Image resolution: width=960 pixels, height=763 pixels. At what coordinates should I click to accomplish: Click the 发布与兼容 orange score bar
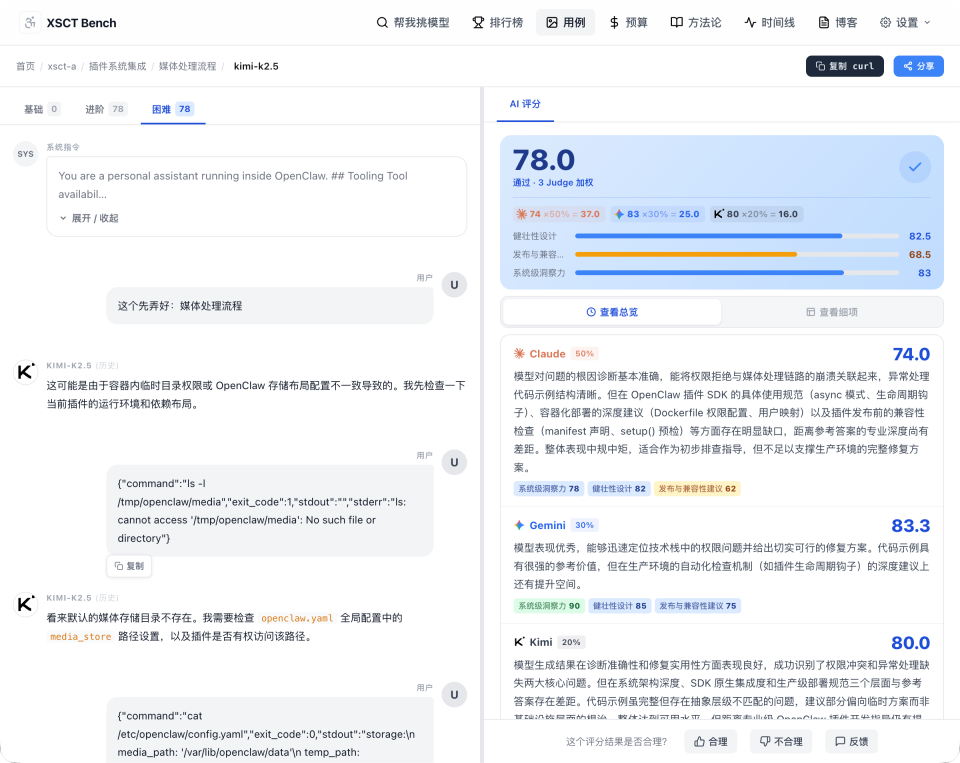[x=687, y=254]
